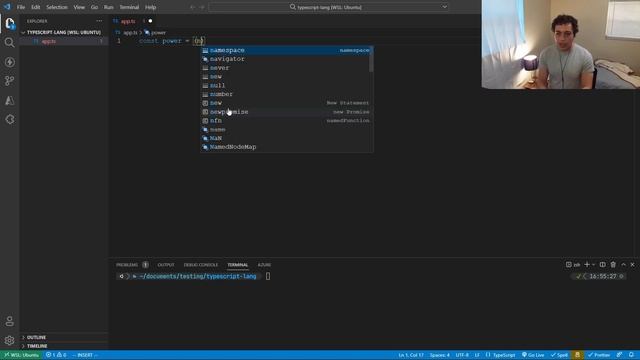Image resolution: width=640 pixels, height=360 pixels.
Task: Open the launch profile dropdown next to plus
Action: point(593,265)
